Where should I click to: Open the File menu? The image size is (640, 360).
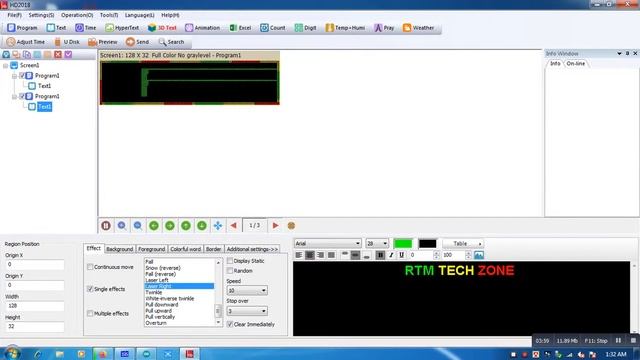pyautogui.click(x=14, y=15)
